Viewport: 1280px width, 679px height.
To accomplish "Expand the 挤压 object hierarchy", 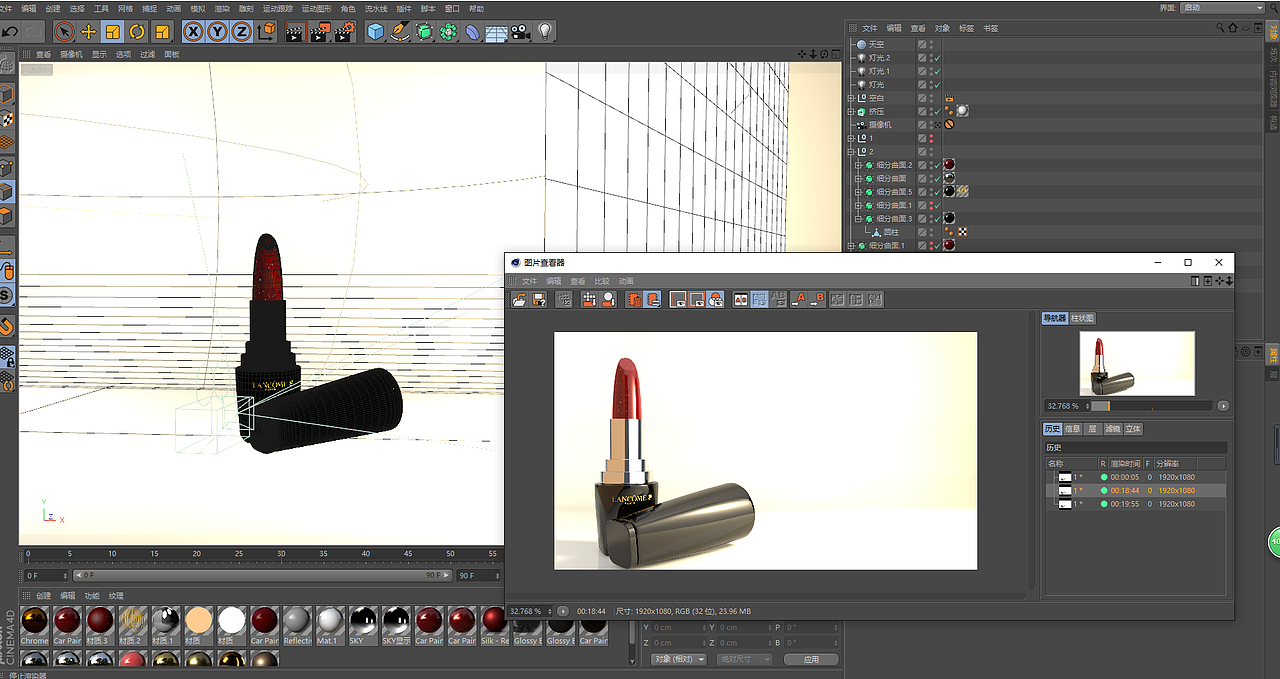I will click(x=851, y=111).
